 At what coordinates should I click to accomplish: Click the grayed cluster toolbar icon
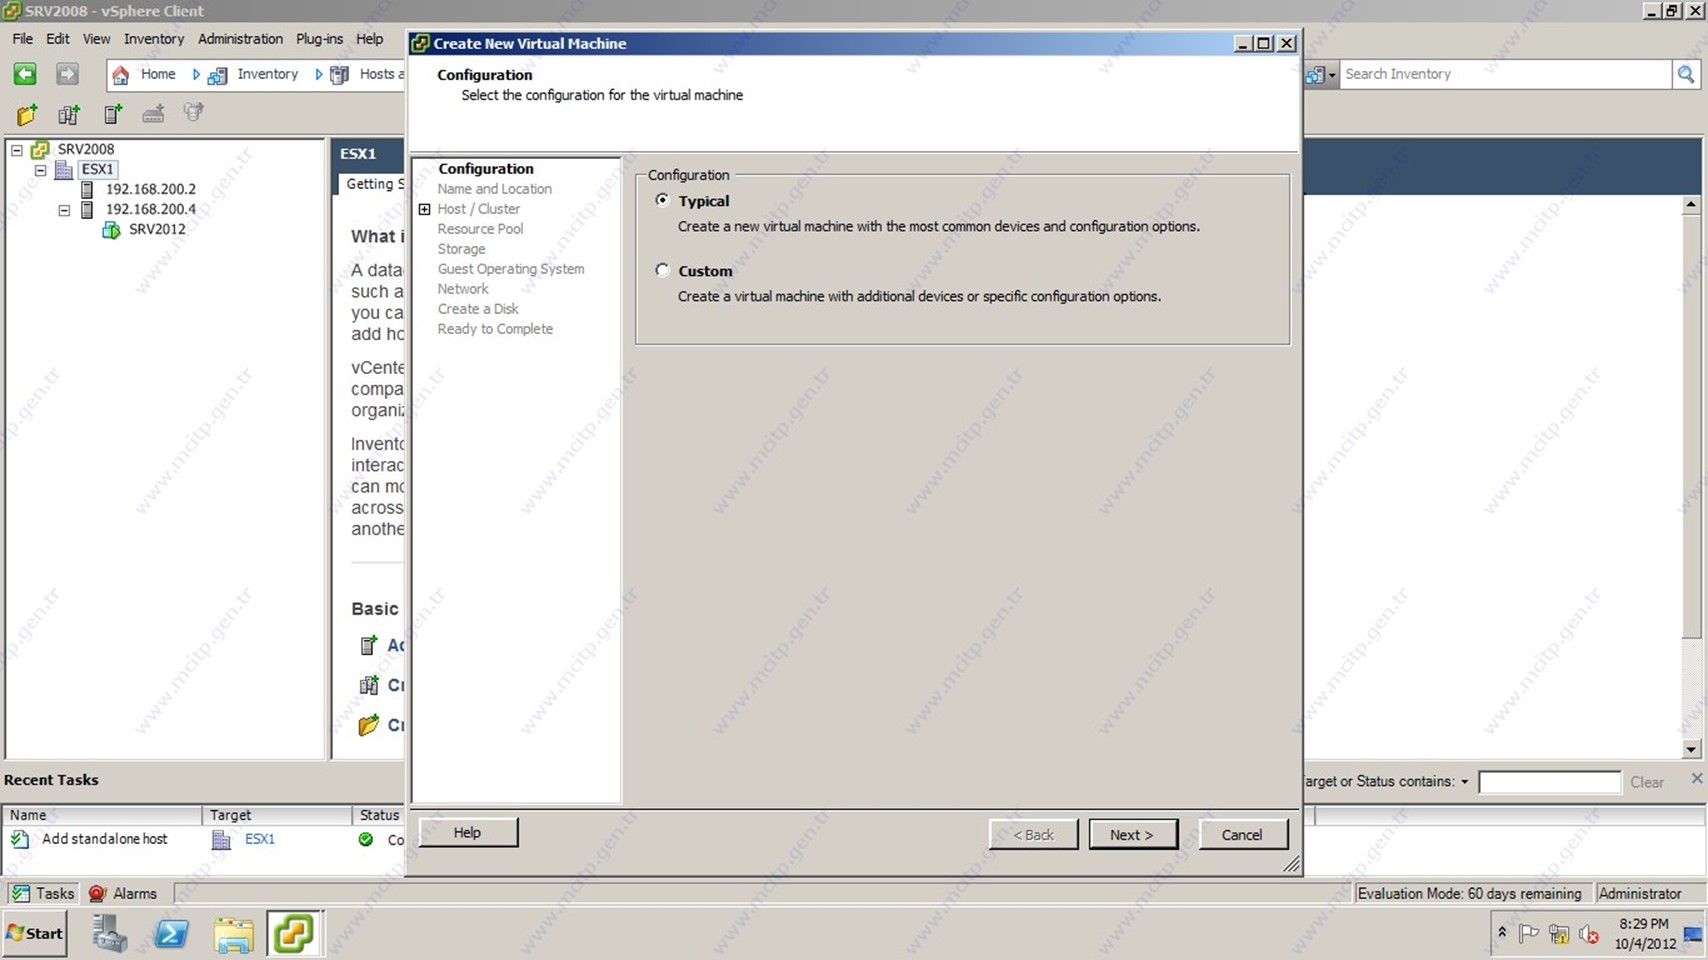tap(153, 114)
